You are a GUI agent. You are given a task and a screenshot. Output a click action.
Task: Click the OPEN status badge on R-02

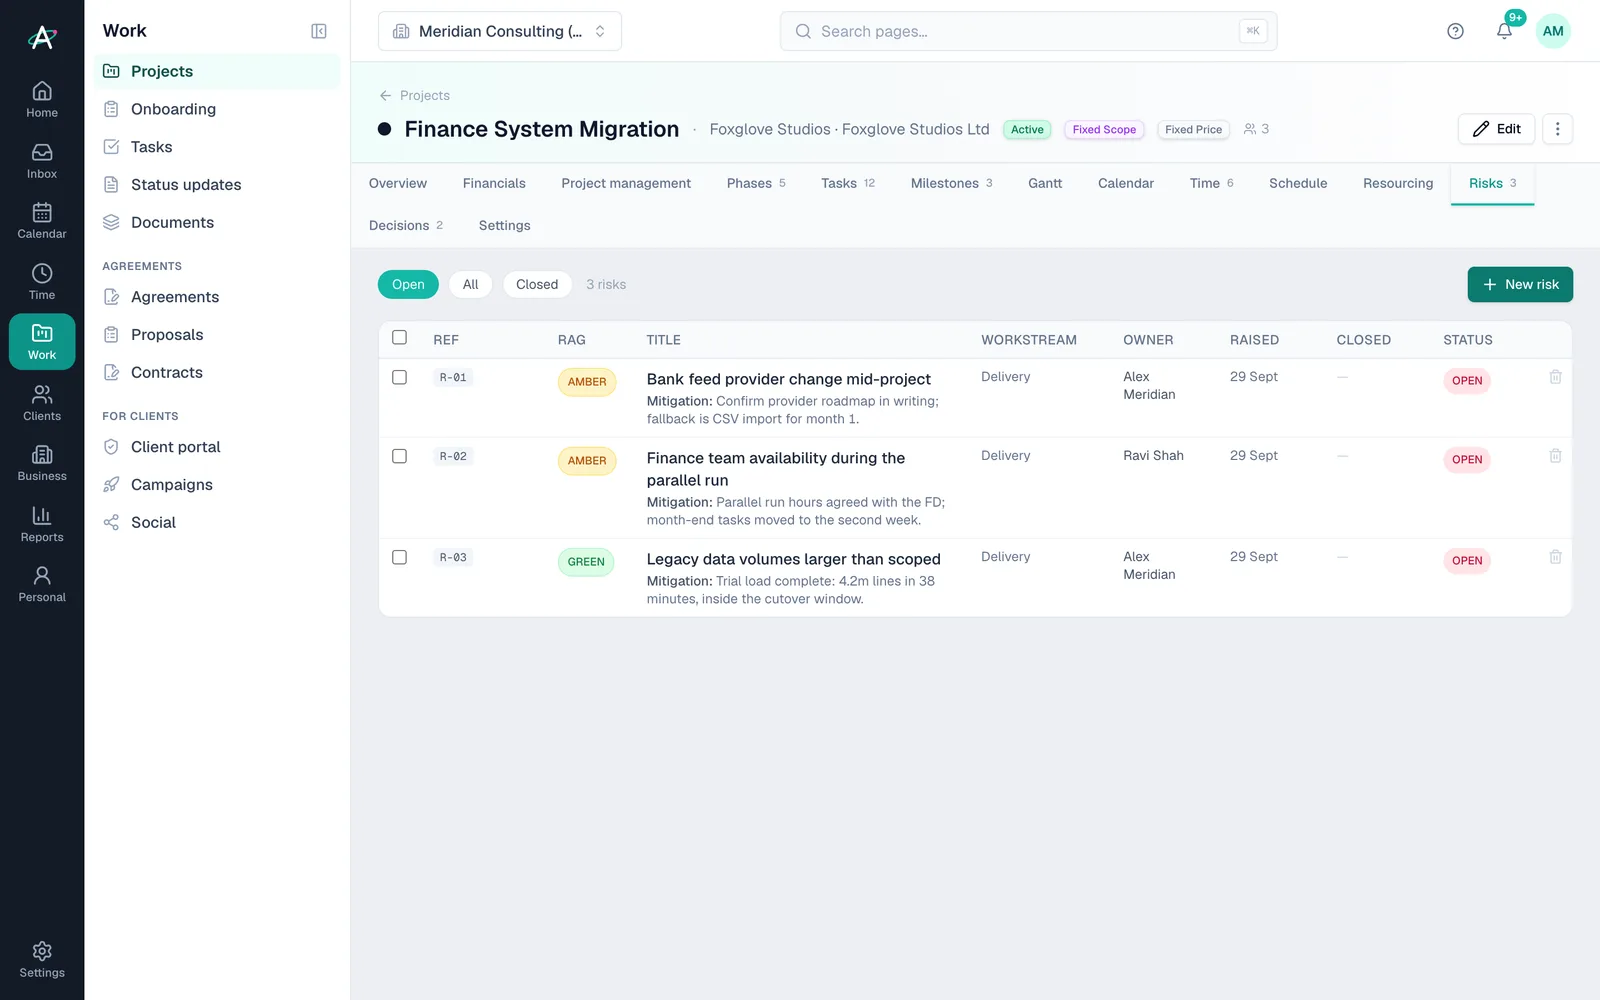tap(1467, 460)
